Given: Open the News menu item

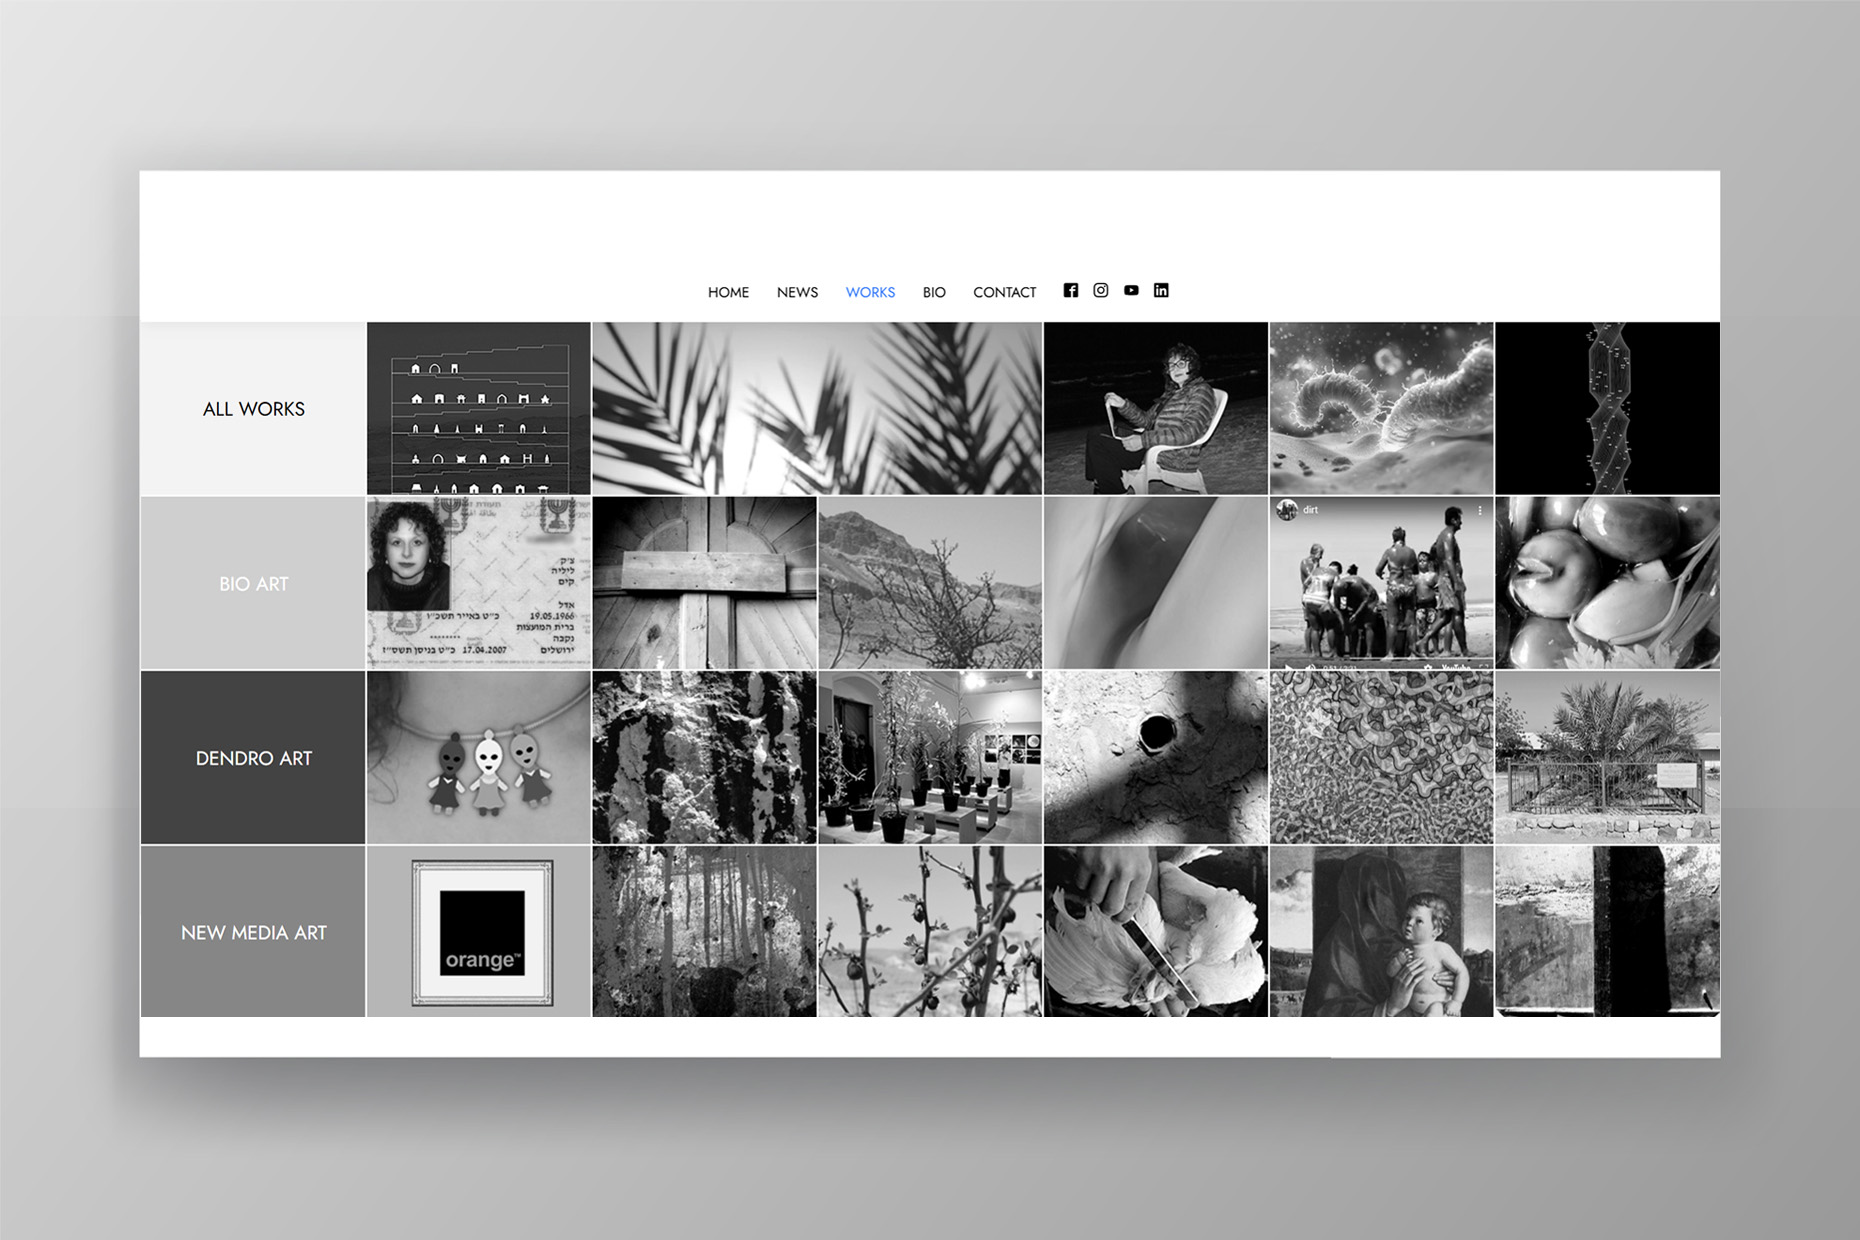Looking at the screenshot, I should point(797,292).
